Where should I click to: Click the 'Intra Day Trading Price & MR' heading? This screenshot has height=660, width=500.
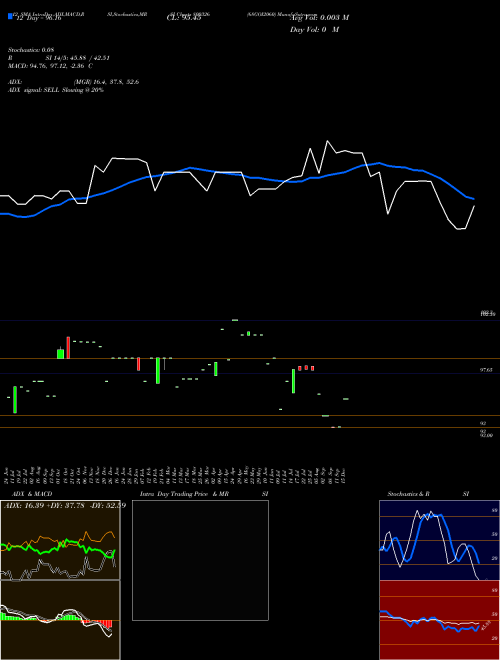click(x=184, y=494)
